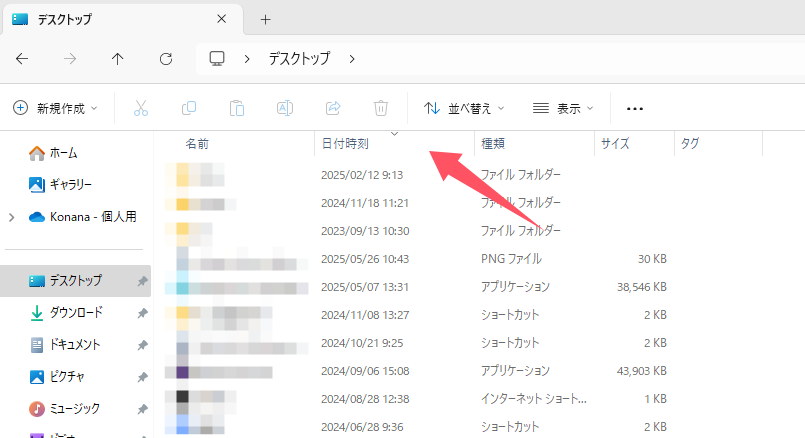Screen dimensions: 805x438
Task: Select the application row sized 43,903 KB
Action: (x=416, y=371)
